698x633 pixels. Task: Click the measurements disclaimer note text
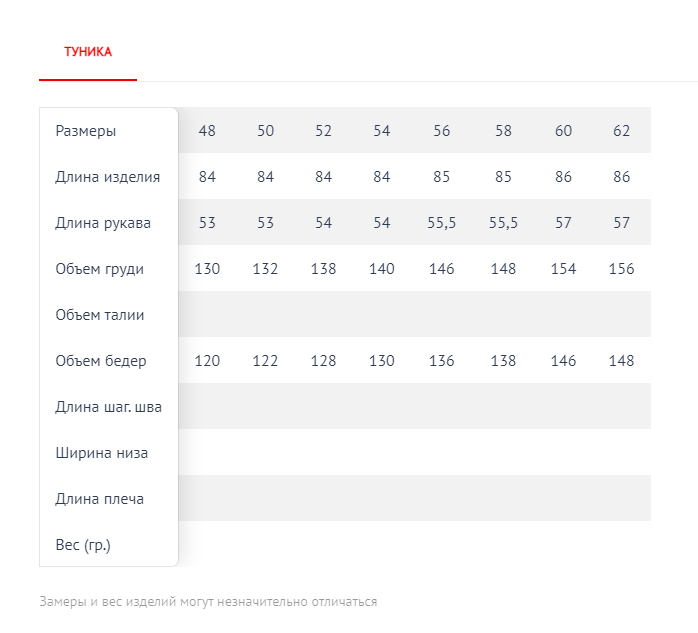click(208, 602)
